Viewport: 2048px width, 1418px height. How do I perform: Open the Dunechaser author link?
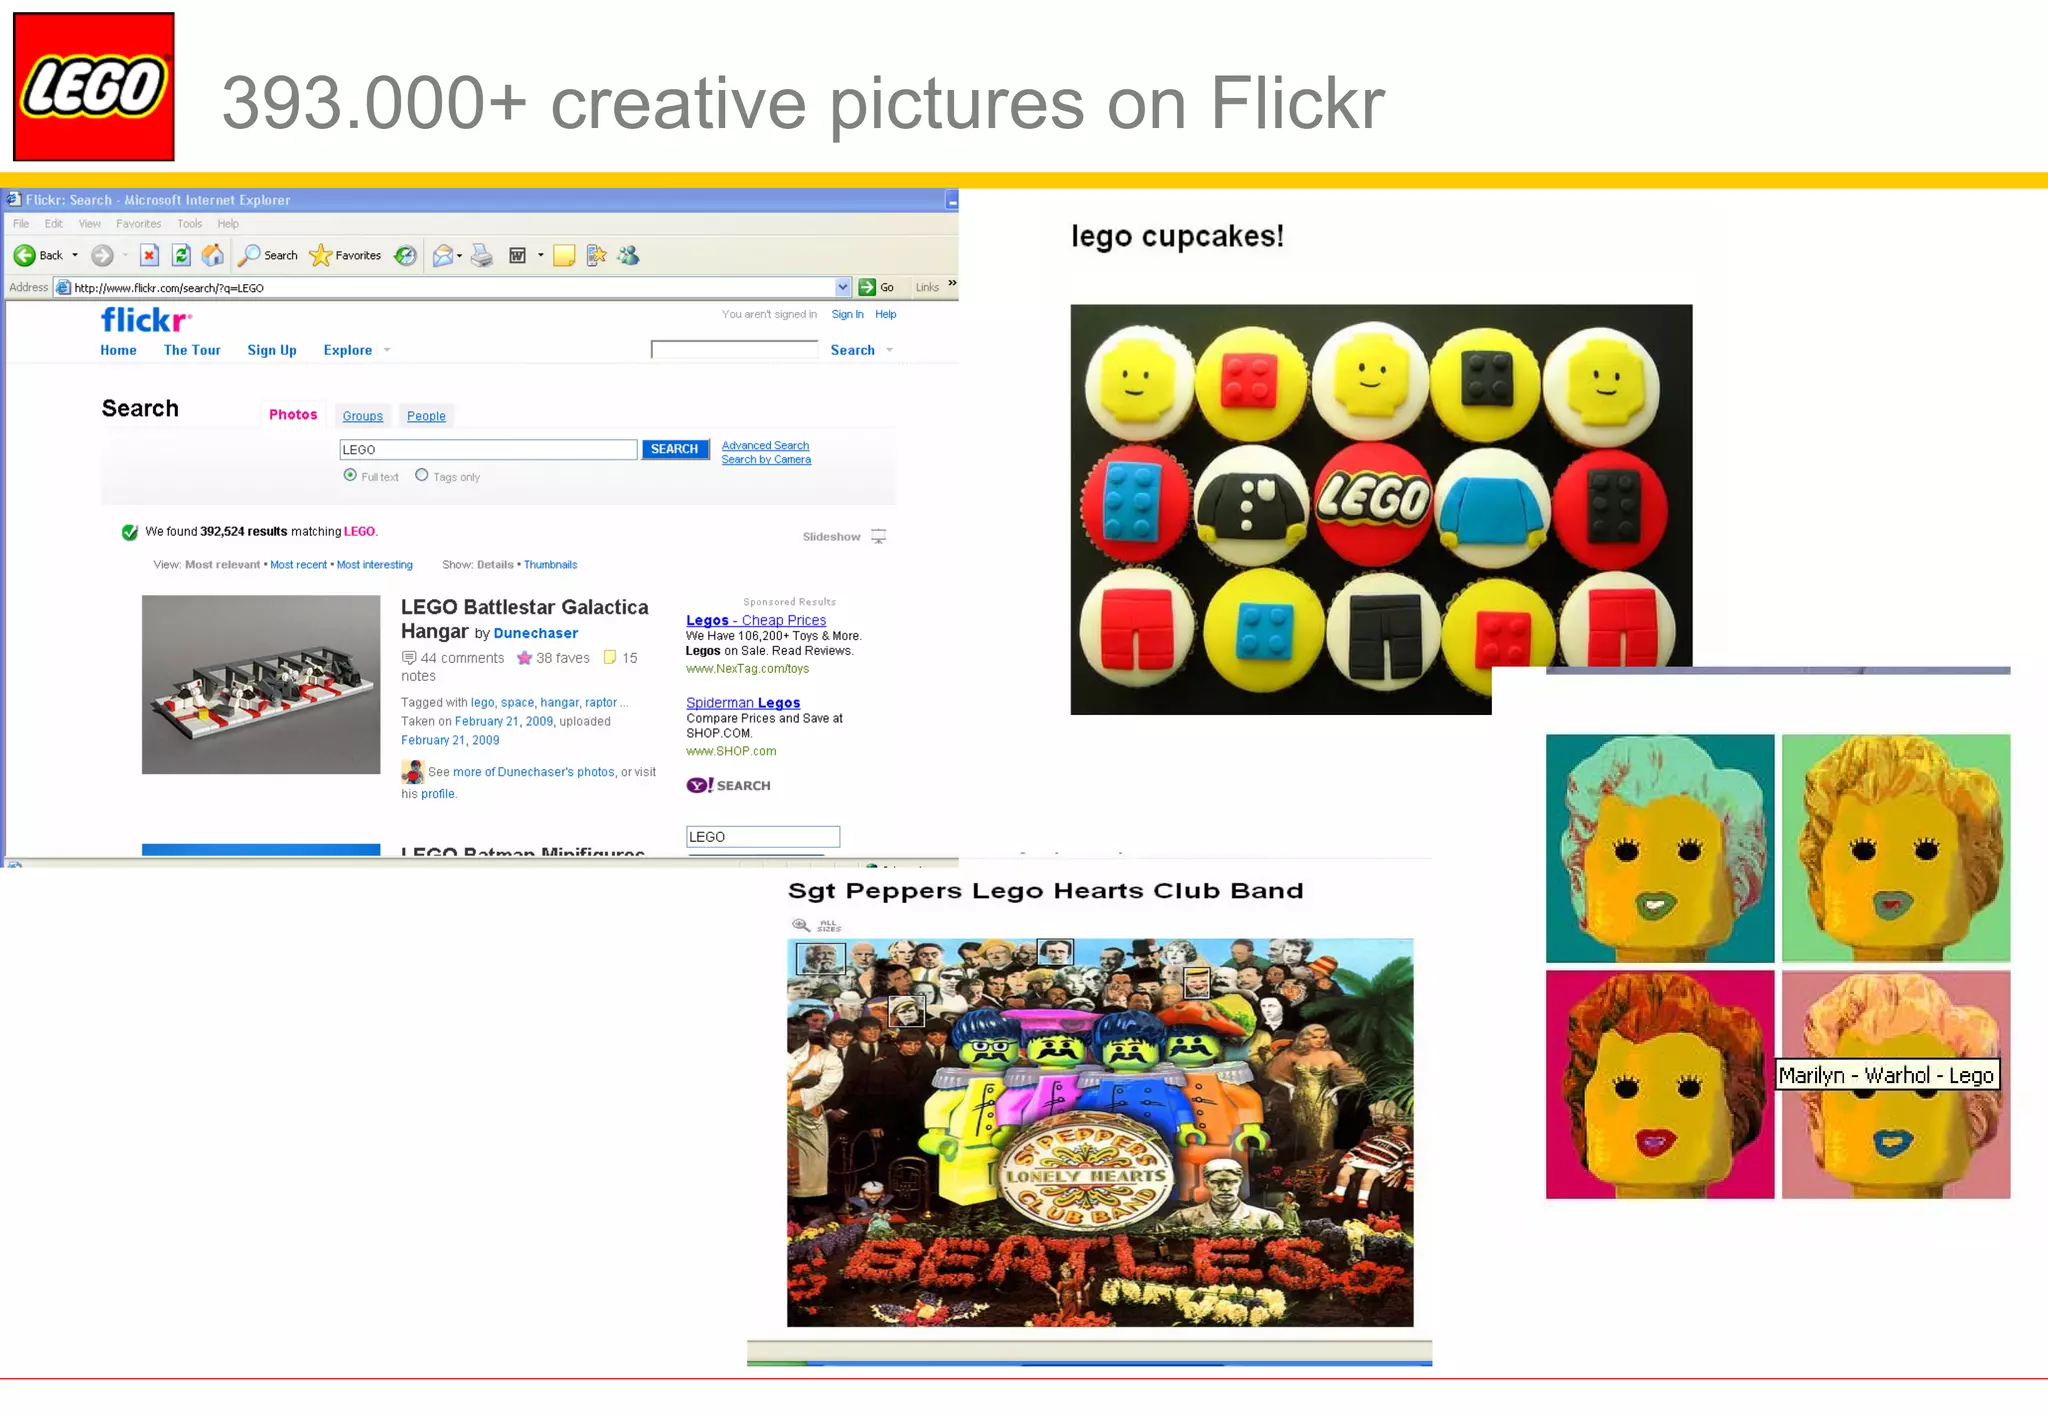coord(535,633)
